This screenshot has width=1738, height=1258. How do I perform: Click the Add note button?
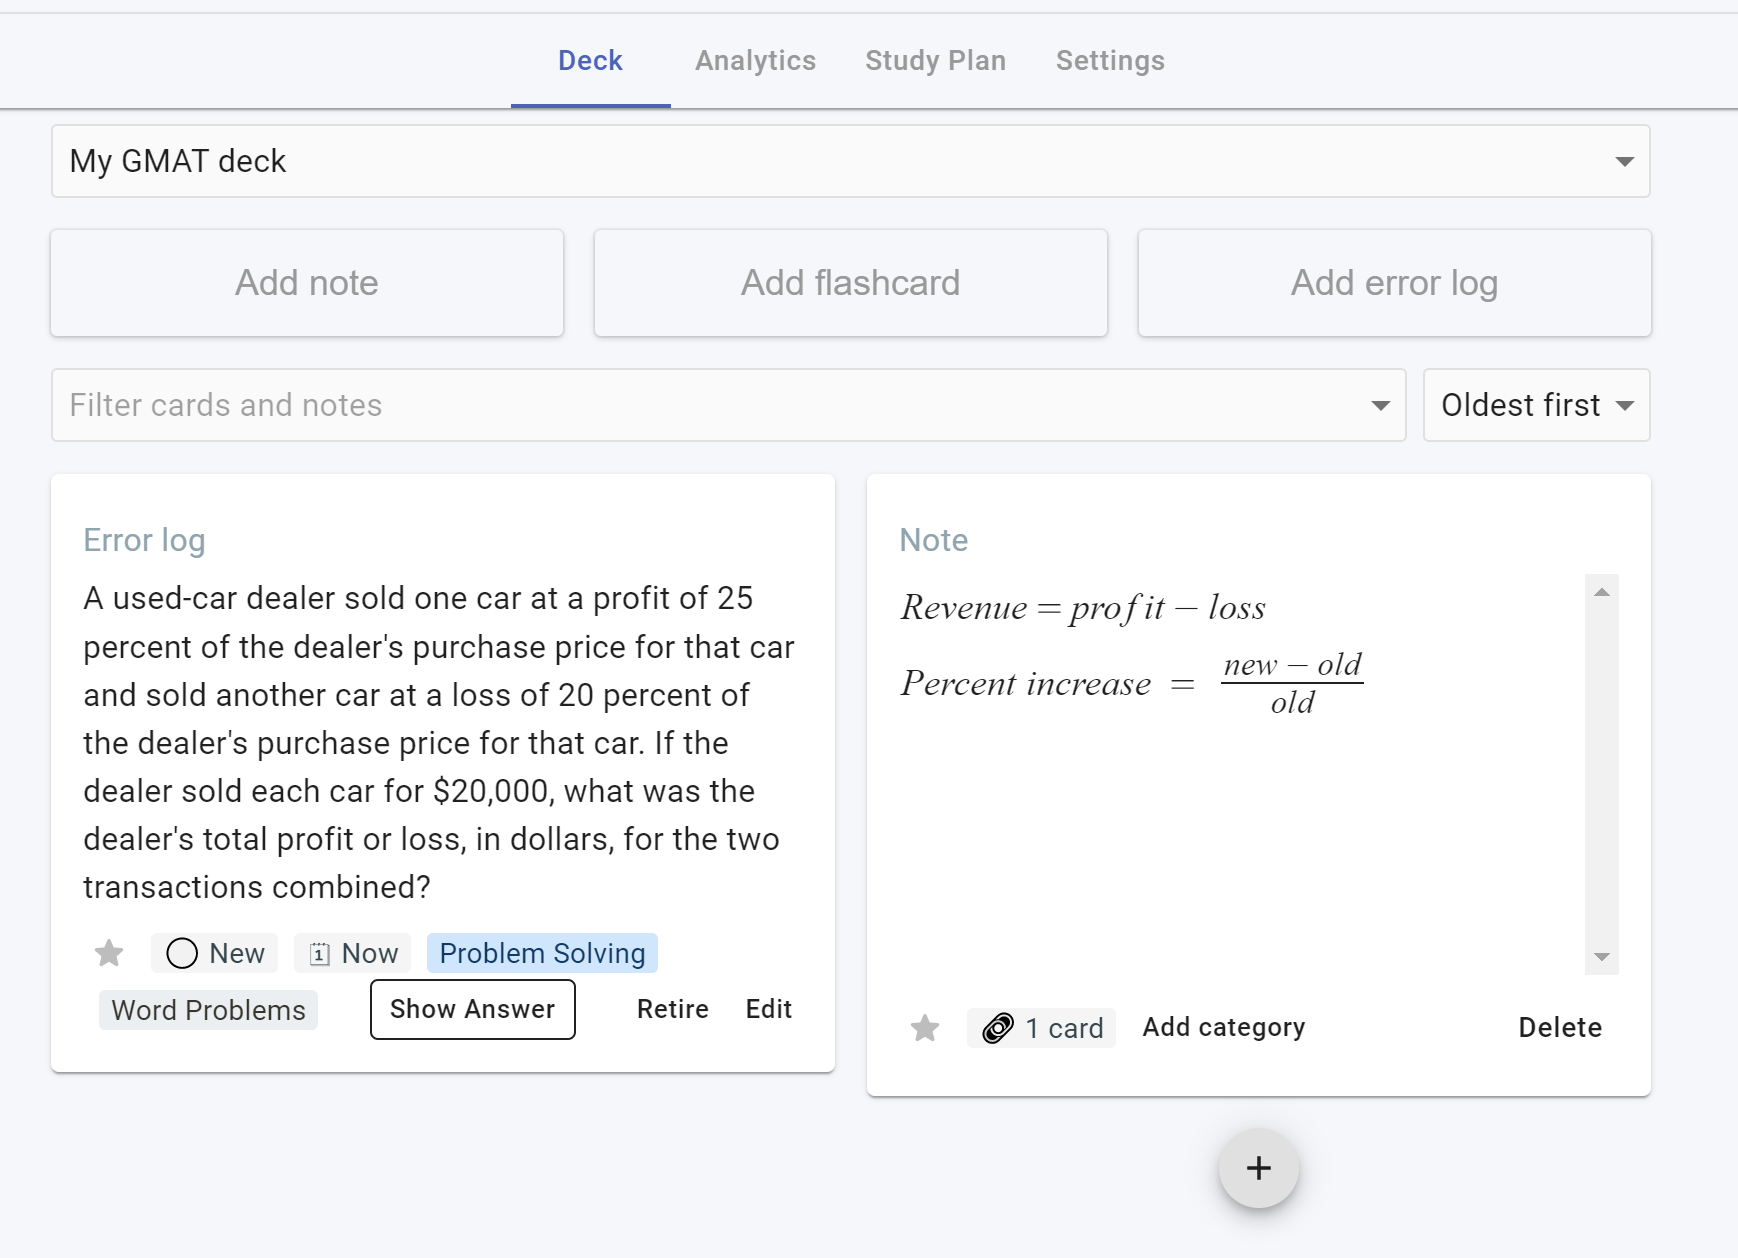tap(307, 283)
